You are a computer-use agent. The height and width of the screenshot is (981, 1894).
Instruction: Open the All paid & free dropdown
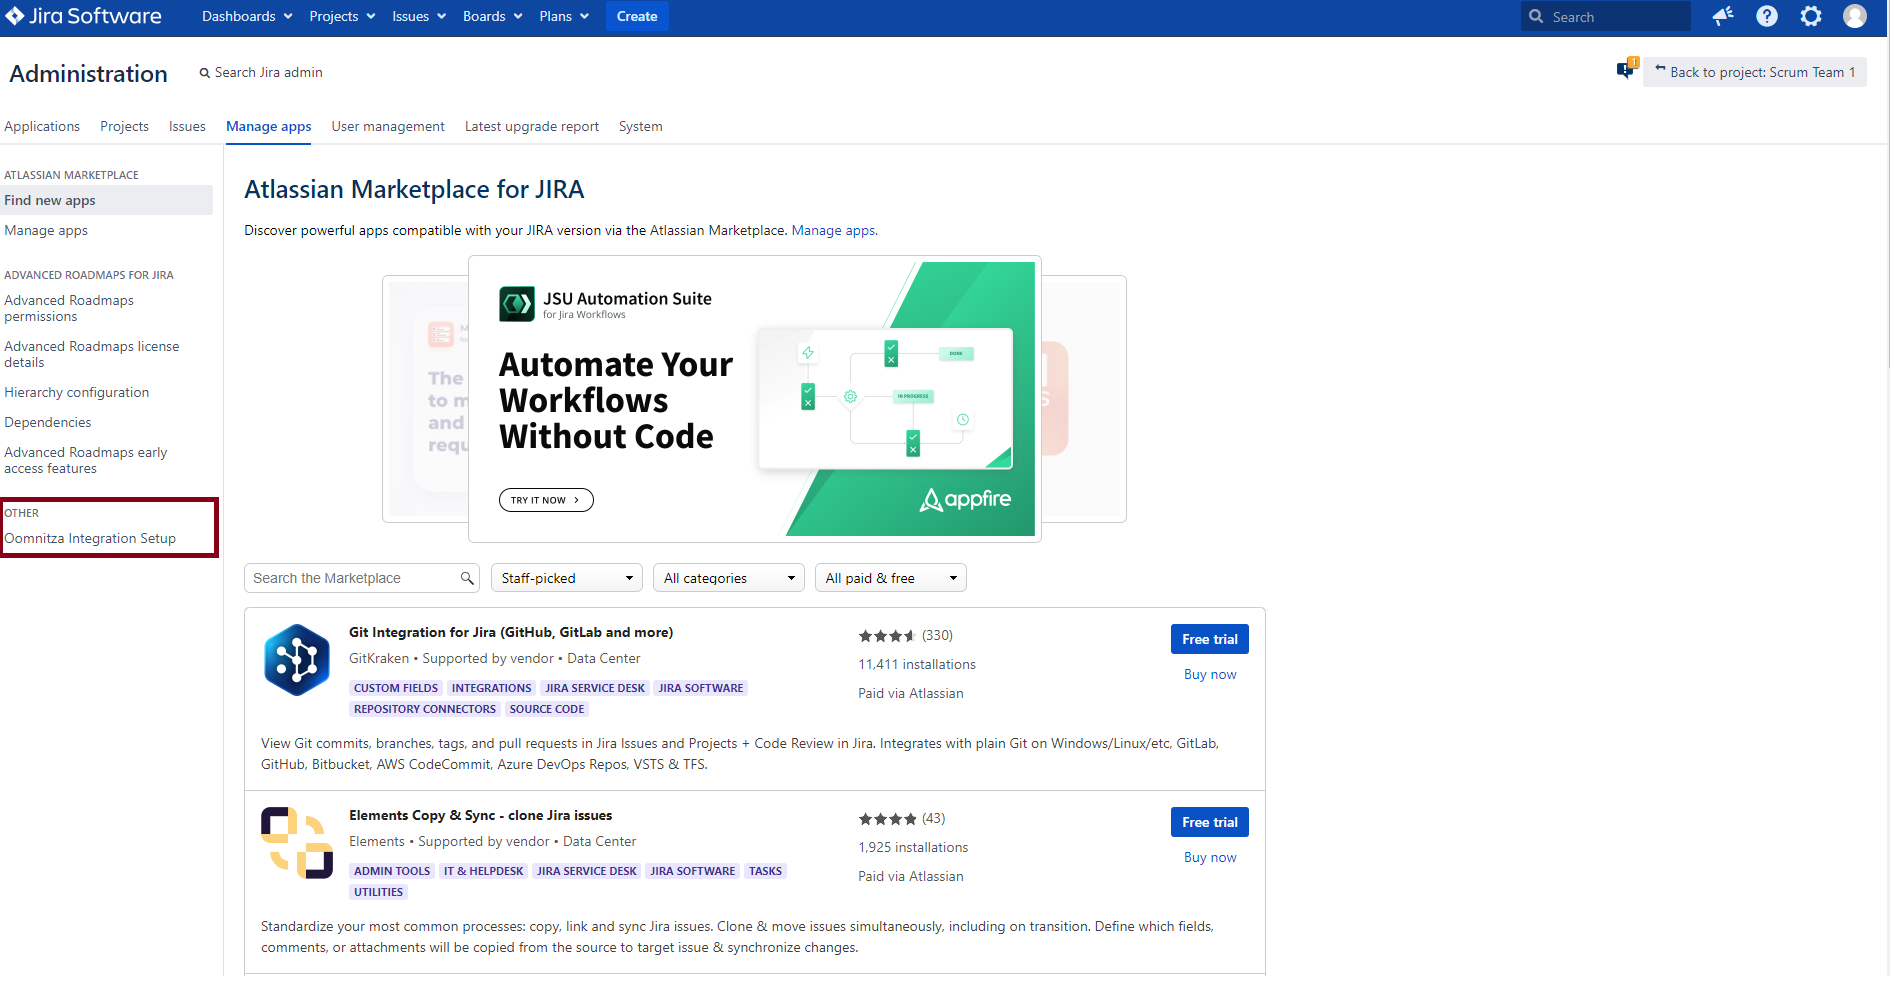[x=890, y=578]
